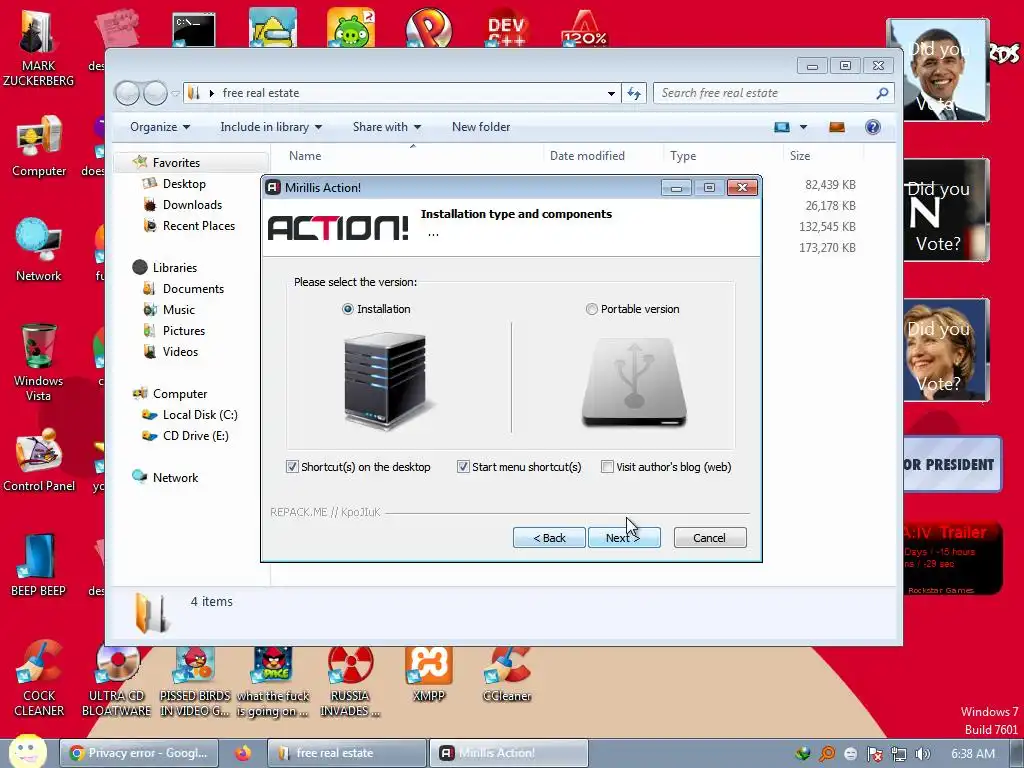Viewport: 1024px width, 768px height.
Task: Open Desktop in Favorites
Action: [184, 184]
